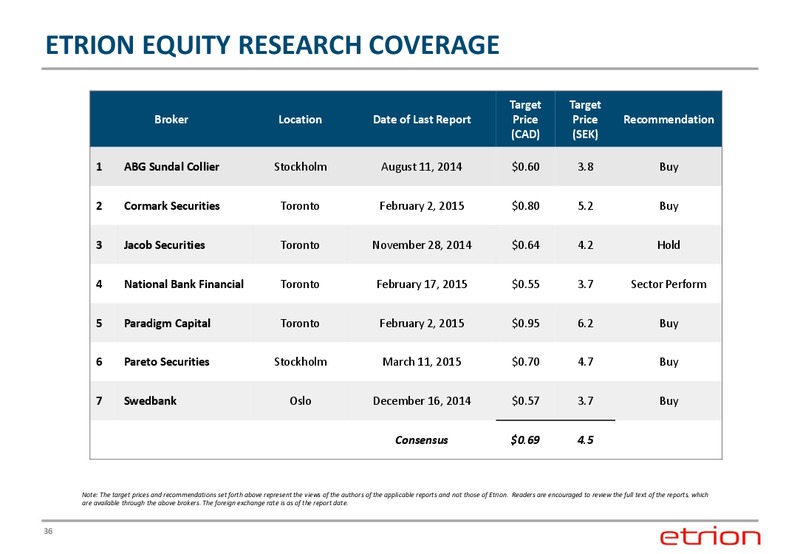Viewport: 800px width, 554px height.
Task: Click the 'Target Price (SEK)' header
Action: (x=585, y=119)
